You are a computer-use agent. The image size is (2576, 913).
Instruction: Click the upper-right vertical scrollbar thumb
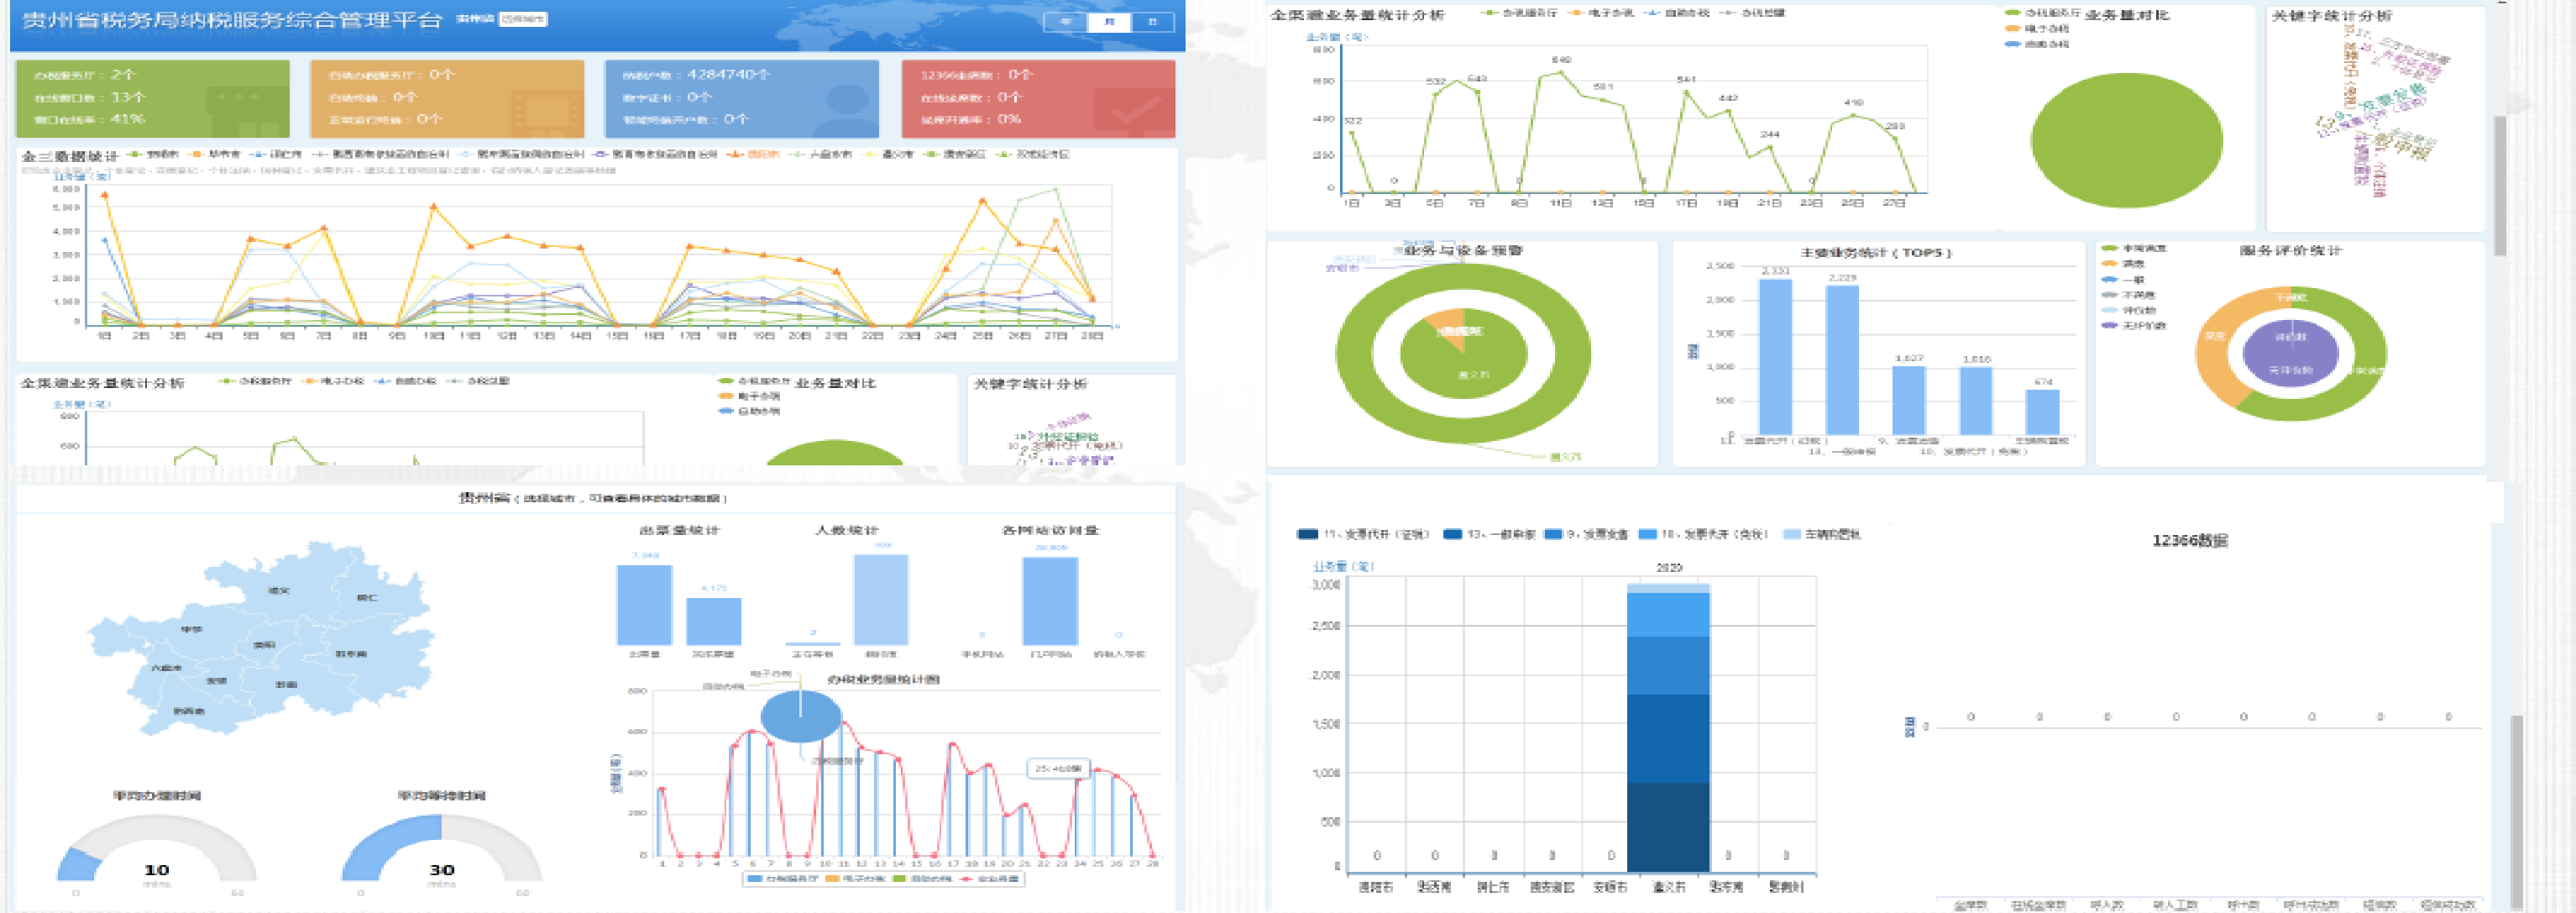point(2499,185)
